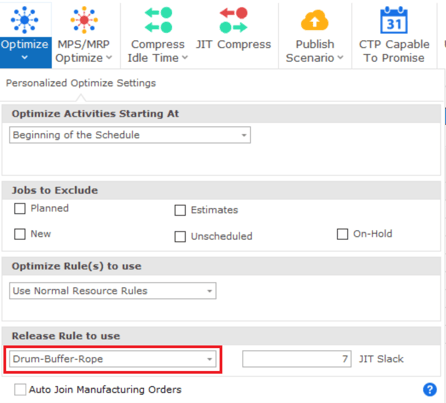Enable the Planned jobs exclusion checkbox
Screen dimensions: 446x403
(20, 209)
